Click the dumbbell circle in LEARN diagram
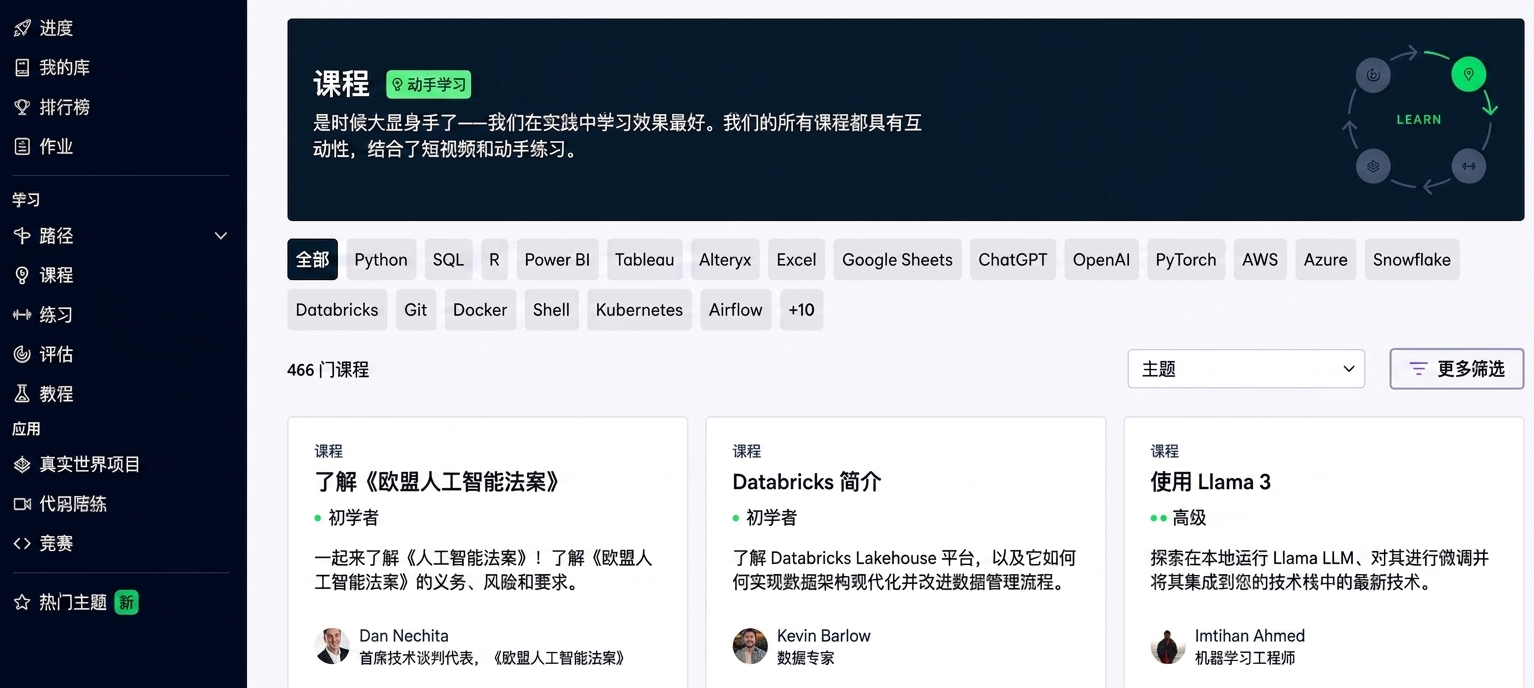This screenshot has width=1534, height=688. (x=1468, y=166)
